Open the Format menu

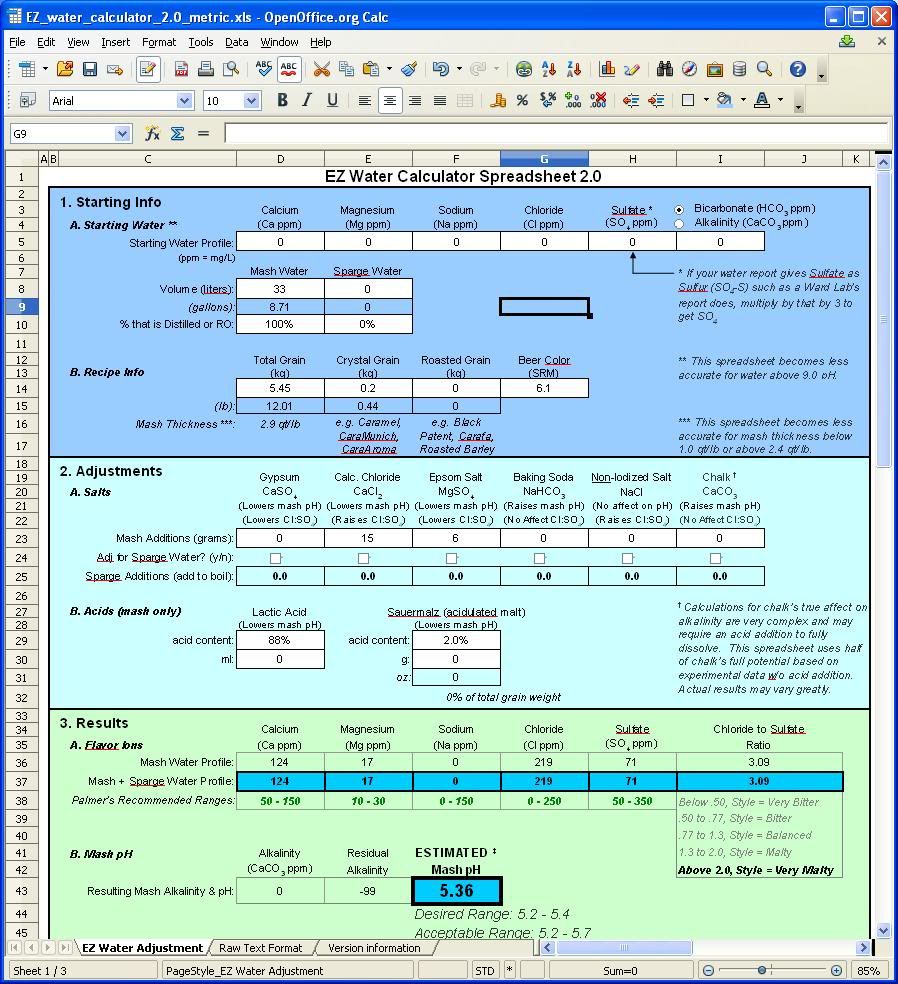coord(158,42)
